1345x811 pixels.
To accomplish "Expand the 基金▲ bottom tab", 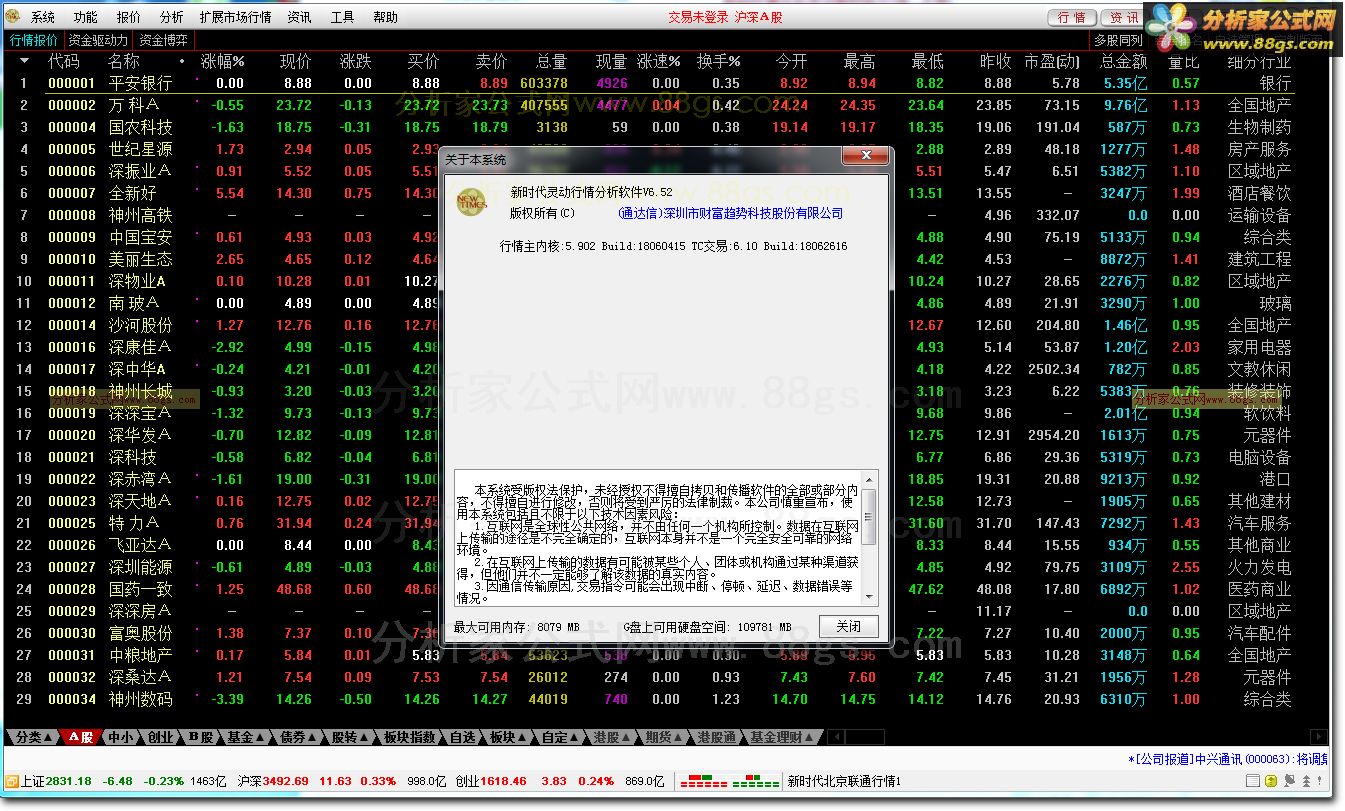I will [245, 737].
